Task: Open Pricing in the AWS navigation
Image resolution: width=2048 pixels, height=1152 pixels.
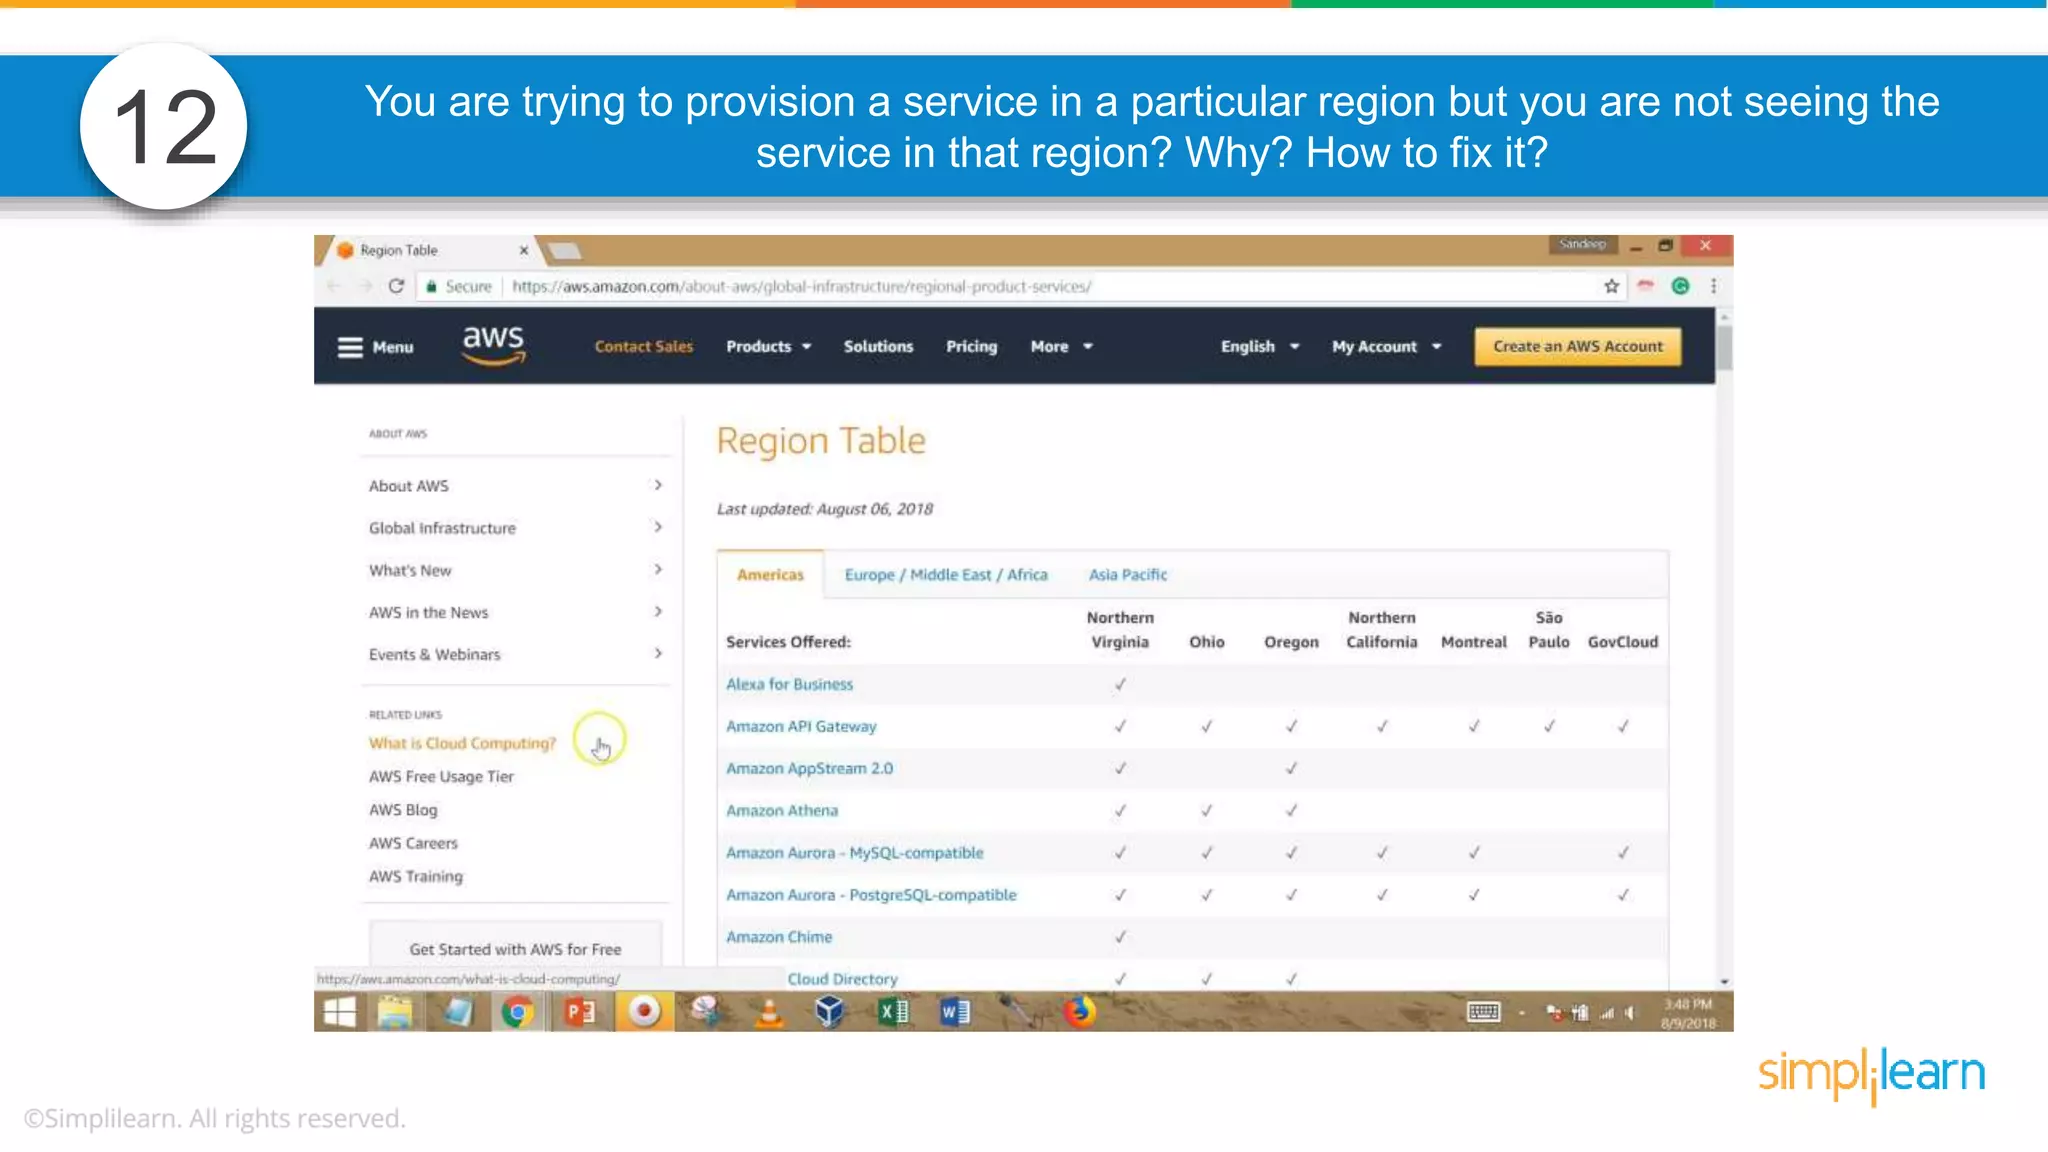Action: [971, 346]
